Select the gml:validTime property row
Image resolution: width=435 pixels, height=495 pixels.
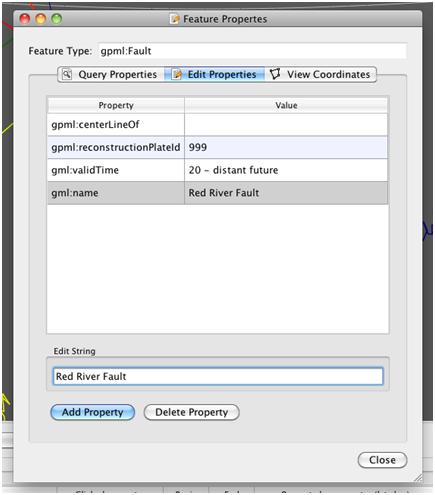click(218, 170)
